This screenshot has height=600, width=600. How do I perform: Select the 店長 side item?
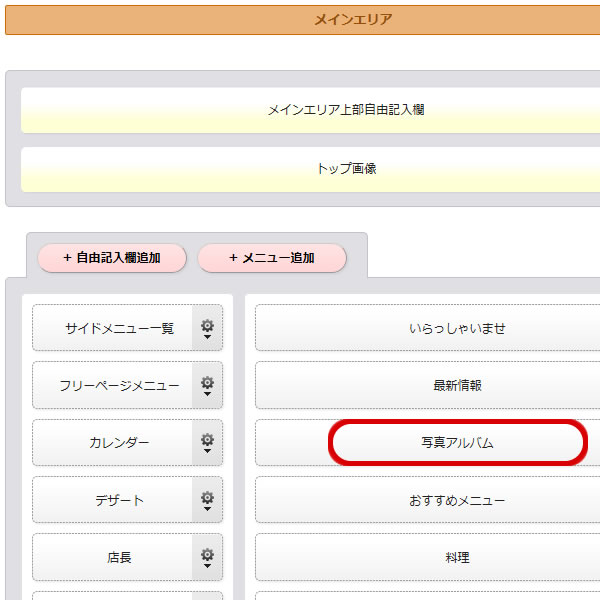pyautogui.click(x=112, y=557)
